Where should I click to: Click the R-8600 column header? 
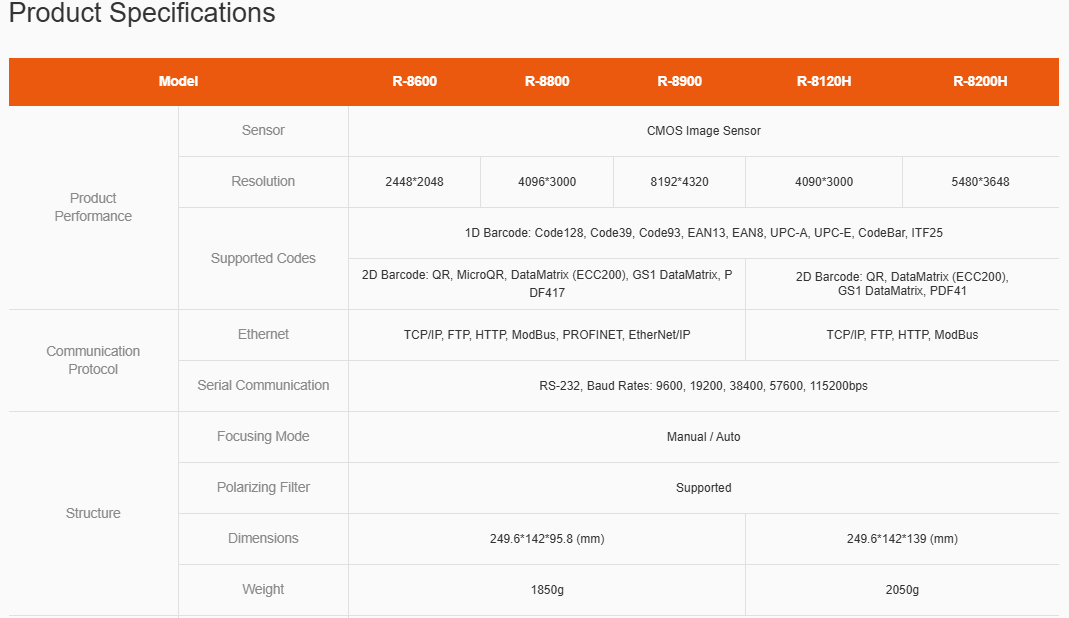click(414, 81)
